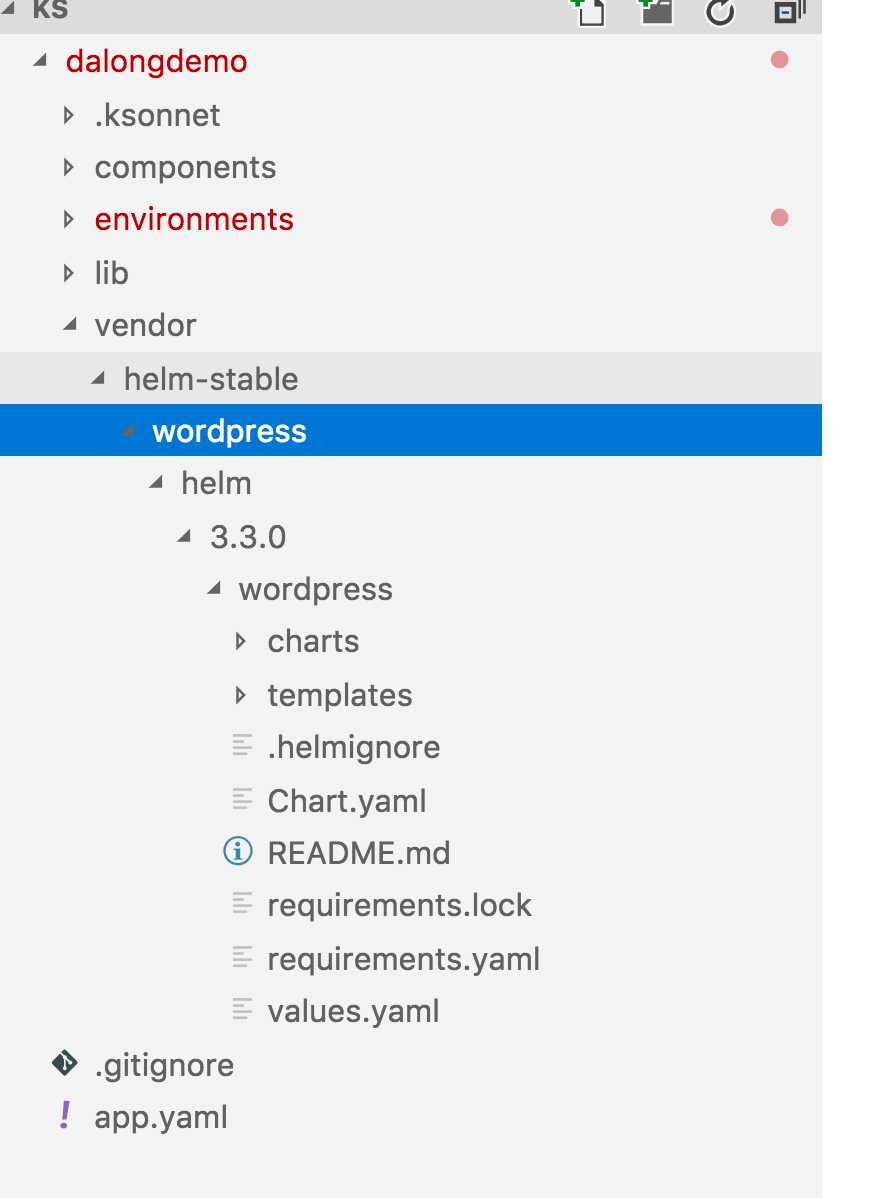Collapse the vendor folder arrow
880x1198 pixels.
click(70, 324)
